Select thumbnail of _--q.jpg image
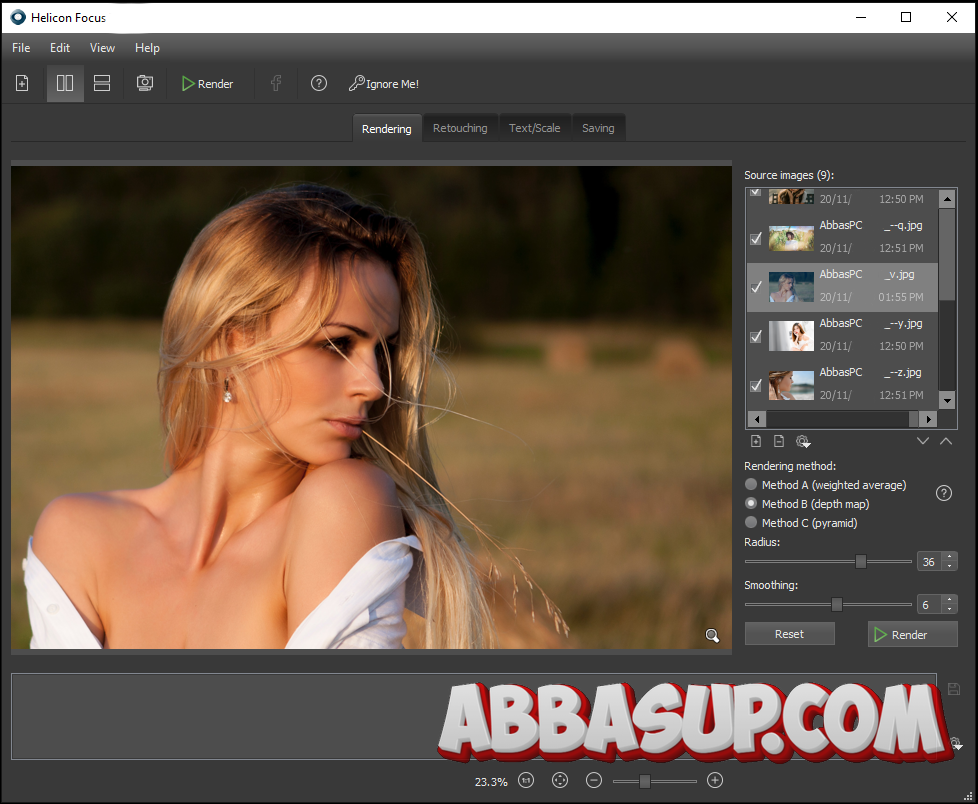978x804 pixels. click(791, 238)
